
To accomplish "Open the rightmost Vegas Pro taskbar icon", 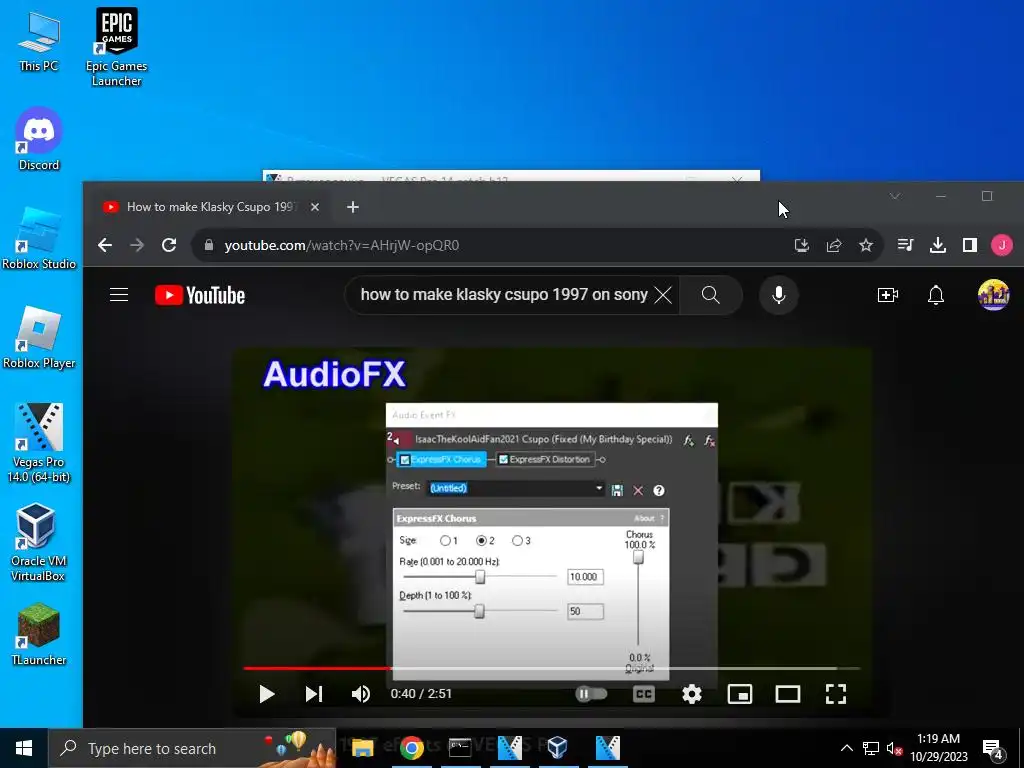I will click(x=607, y=748).
